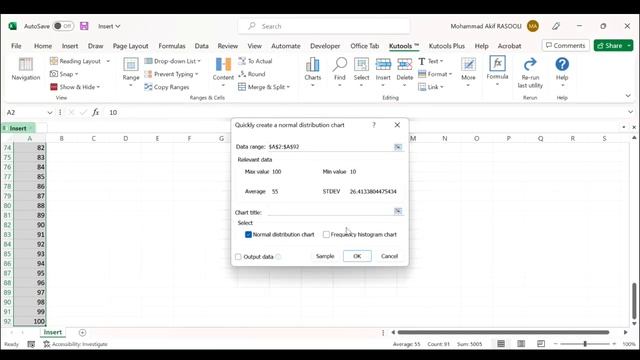The height and width of the screenshot is (360, 640).
Task: Click the Share button
Action: point(610,45)
